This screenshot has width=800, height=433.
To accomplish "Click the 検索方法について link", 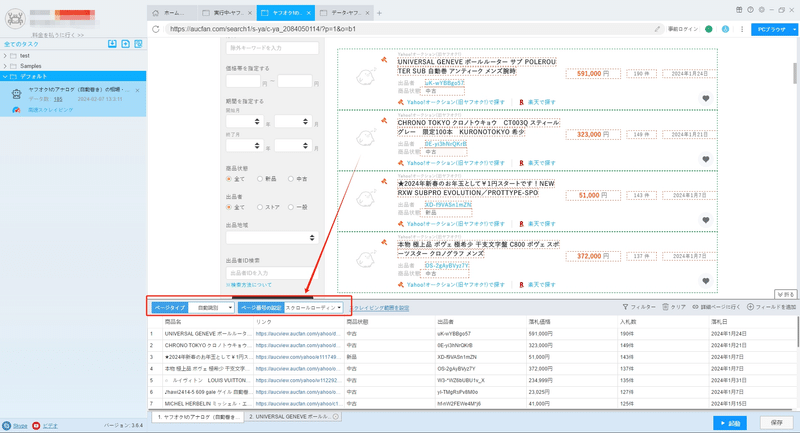I will tap(249, 285).
